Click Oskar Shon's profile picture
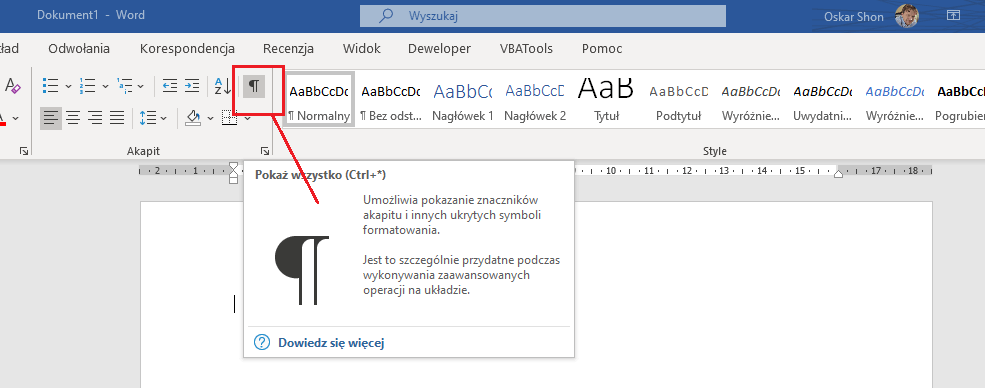The width and height of the screenshot is (985, 388). pos(907,16)
